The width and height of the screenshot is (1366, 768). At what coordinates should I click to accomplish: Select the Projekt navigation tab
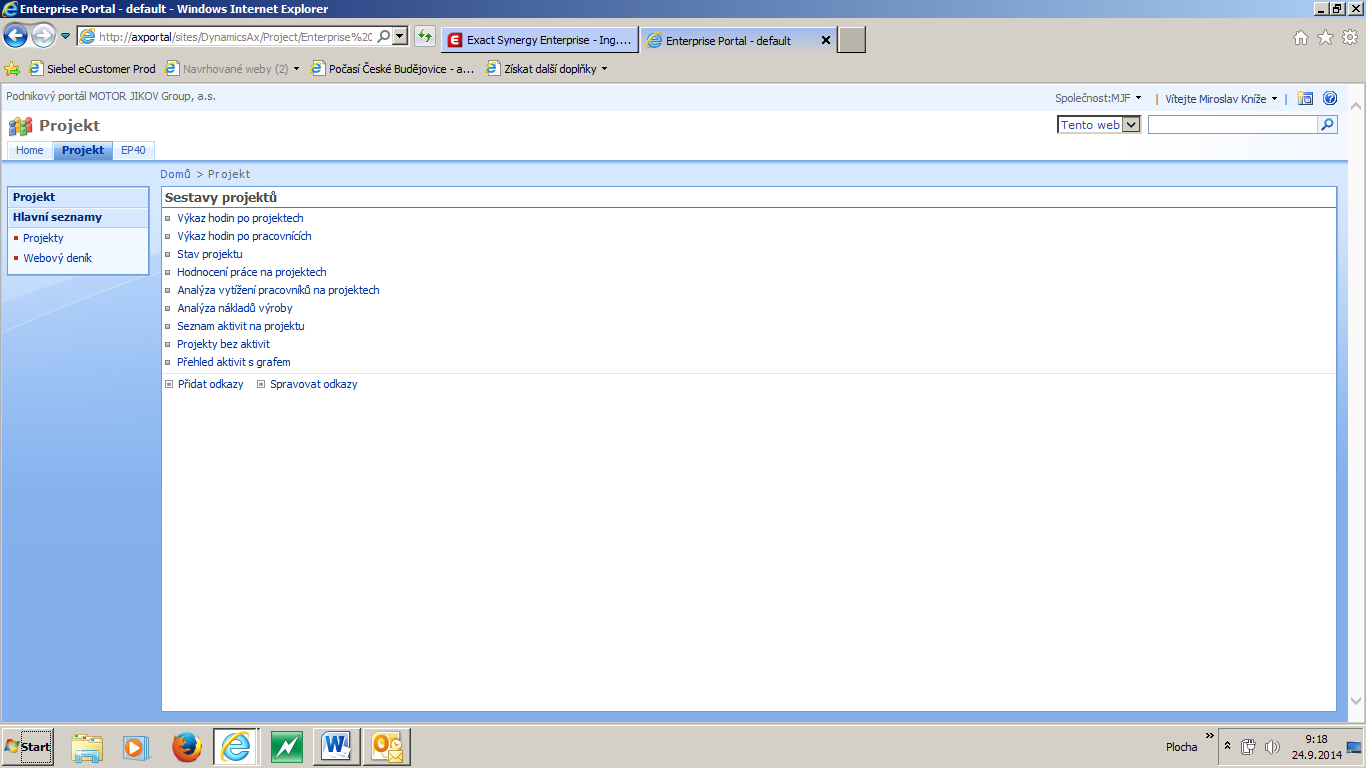pyautogui.click(x=83, y=150)
